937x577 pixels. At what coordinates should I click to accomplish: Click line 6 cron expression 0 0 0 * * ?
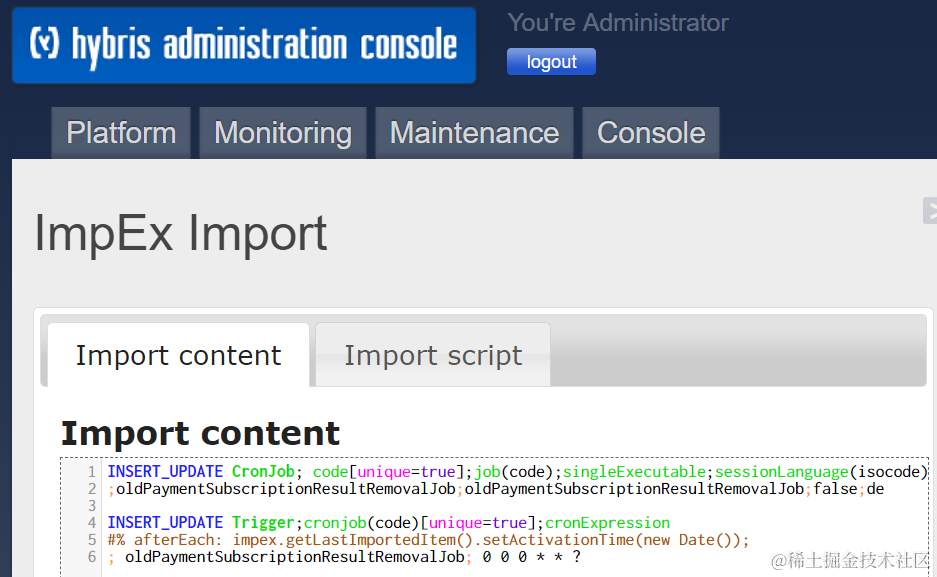531,557
